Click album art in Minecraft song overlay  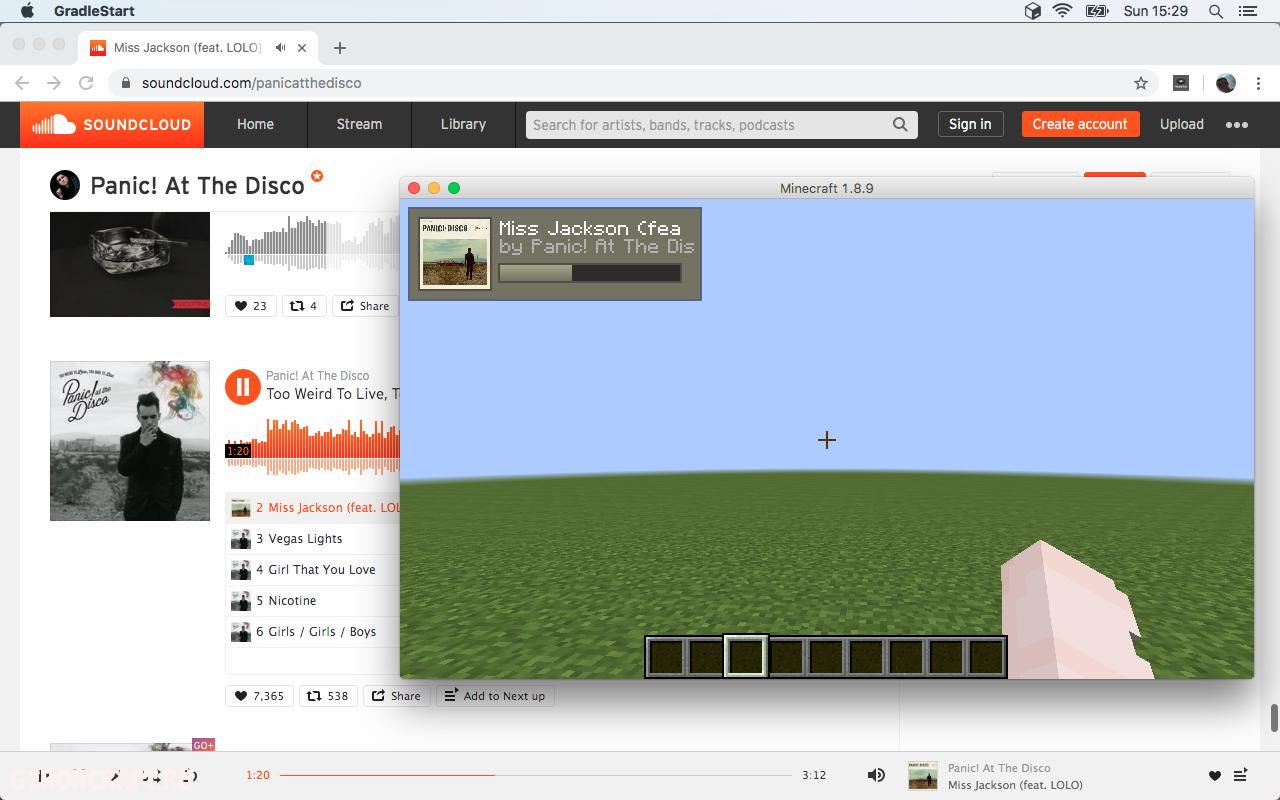click(455, 254)
